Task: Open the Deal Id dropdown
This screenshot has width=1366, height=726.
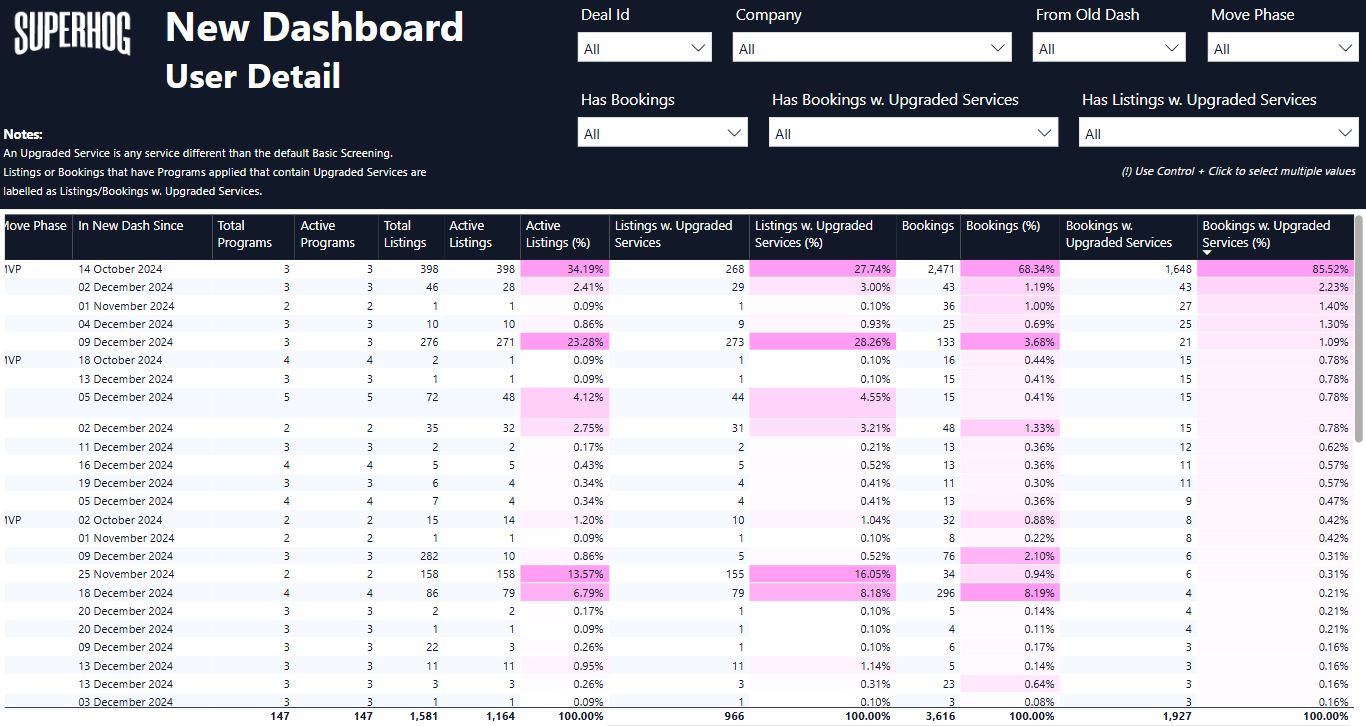Action: pos(644,48)
